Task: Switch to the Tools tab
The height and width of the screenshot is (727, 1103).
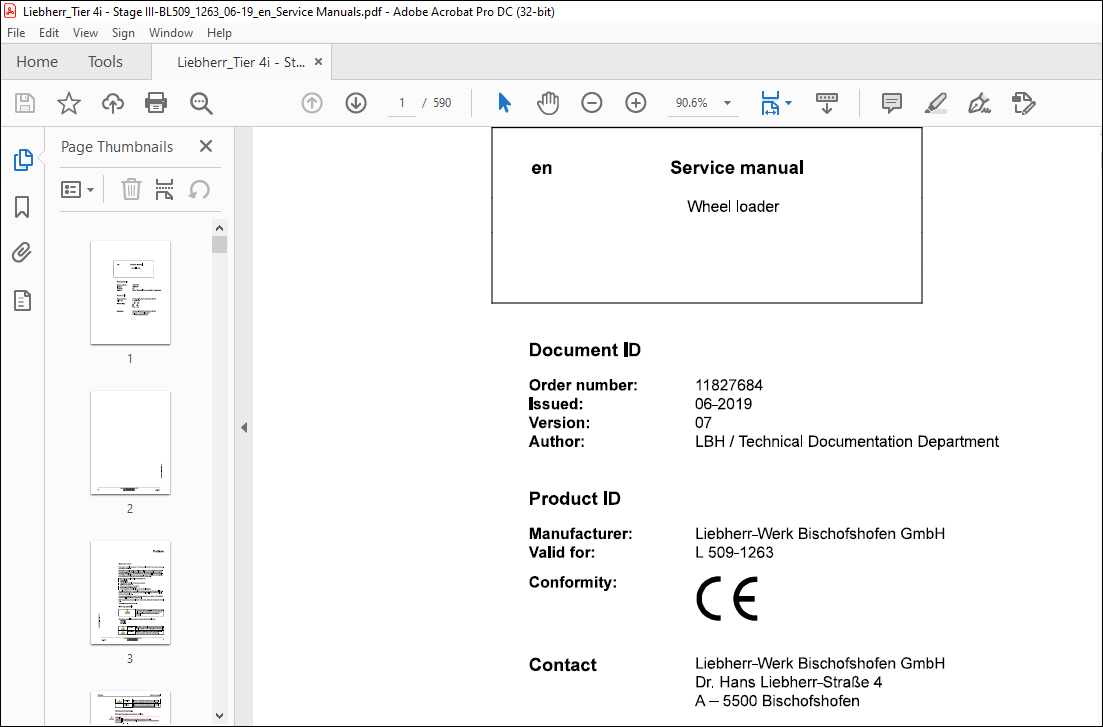Action: (x=106, y=62)
